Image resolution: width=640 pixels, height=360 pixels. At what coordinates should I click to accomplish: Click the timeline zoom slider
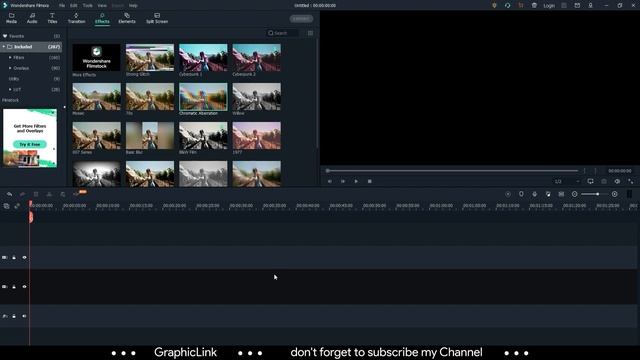tap(596, 194)
